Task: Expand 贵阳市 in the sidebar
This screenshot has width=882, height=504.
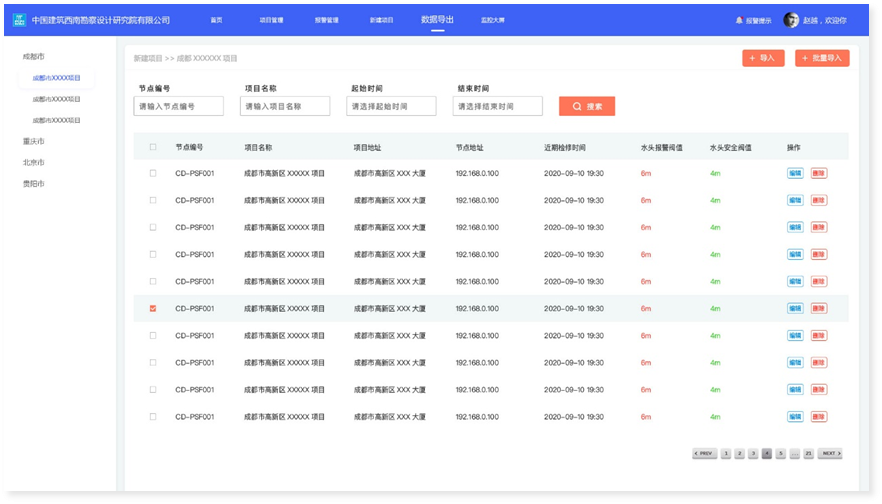Action: (x=34, y=183)
